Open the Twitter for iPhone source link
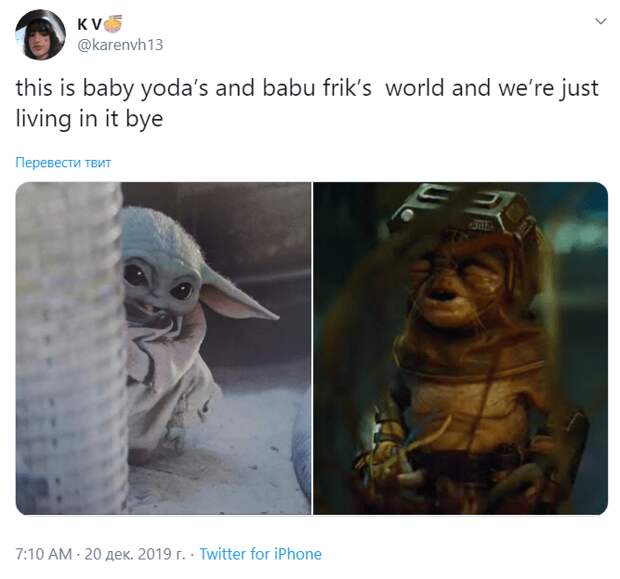Viewport: 620px width, 579px height. pos(261,554)
